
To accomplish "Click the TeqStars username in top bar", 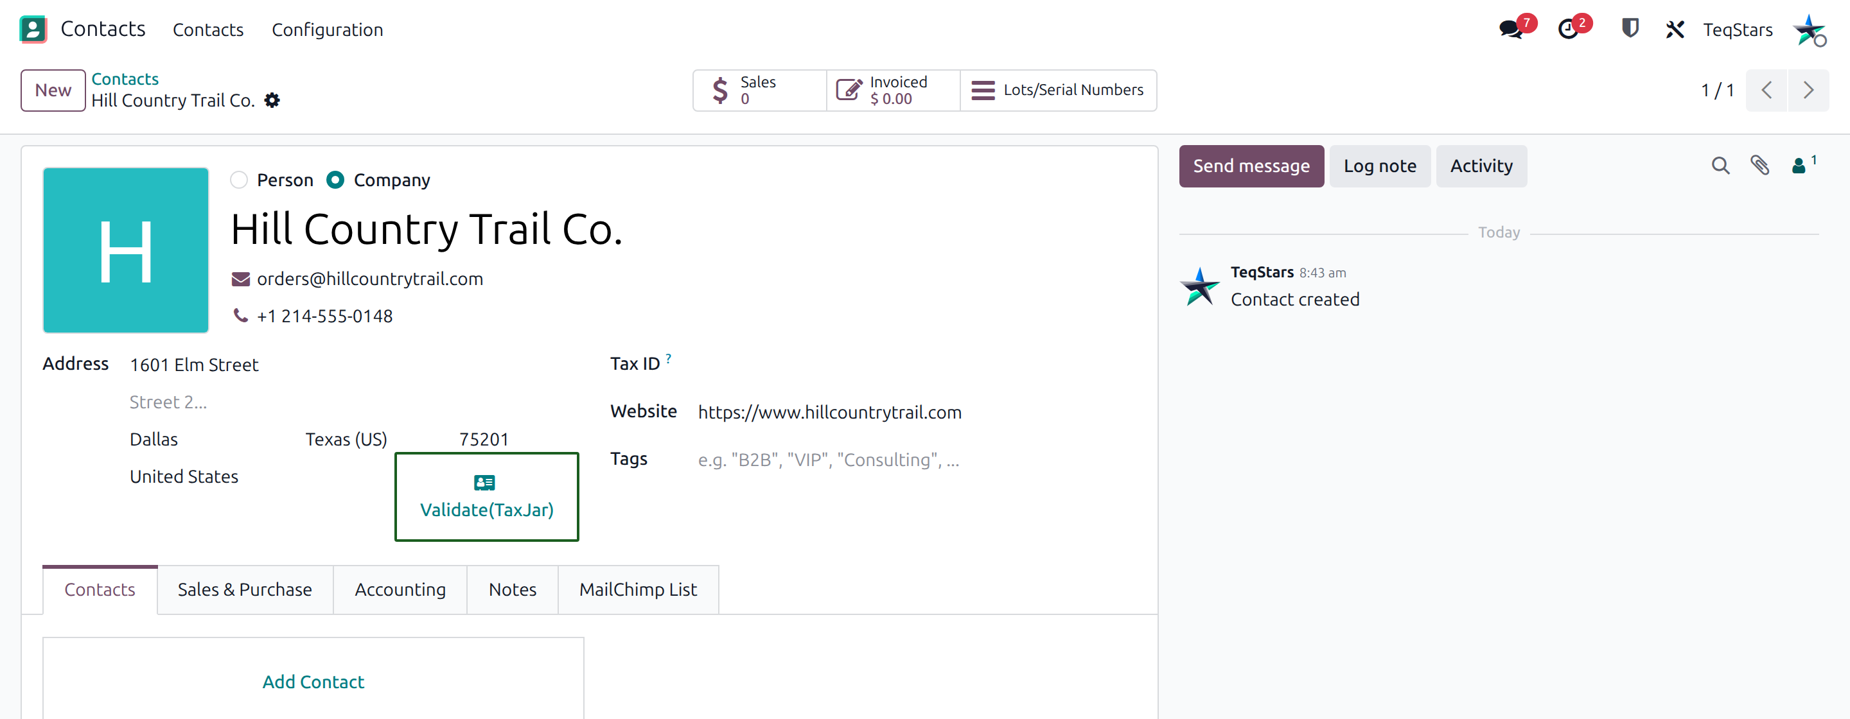I will coord(1738,30).
